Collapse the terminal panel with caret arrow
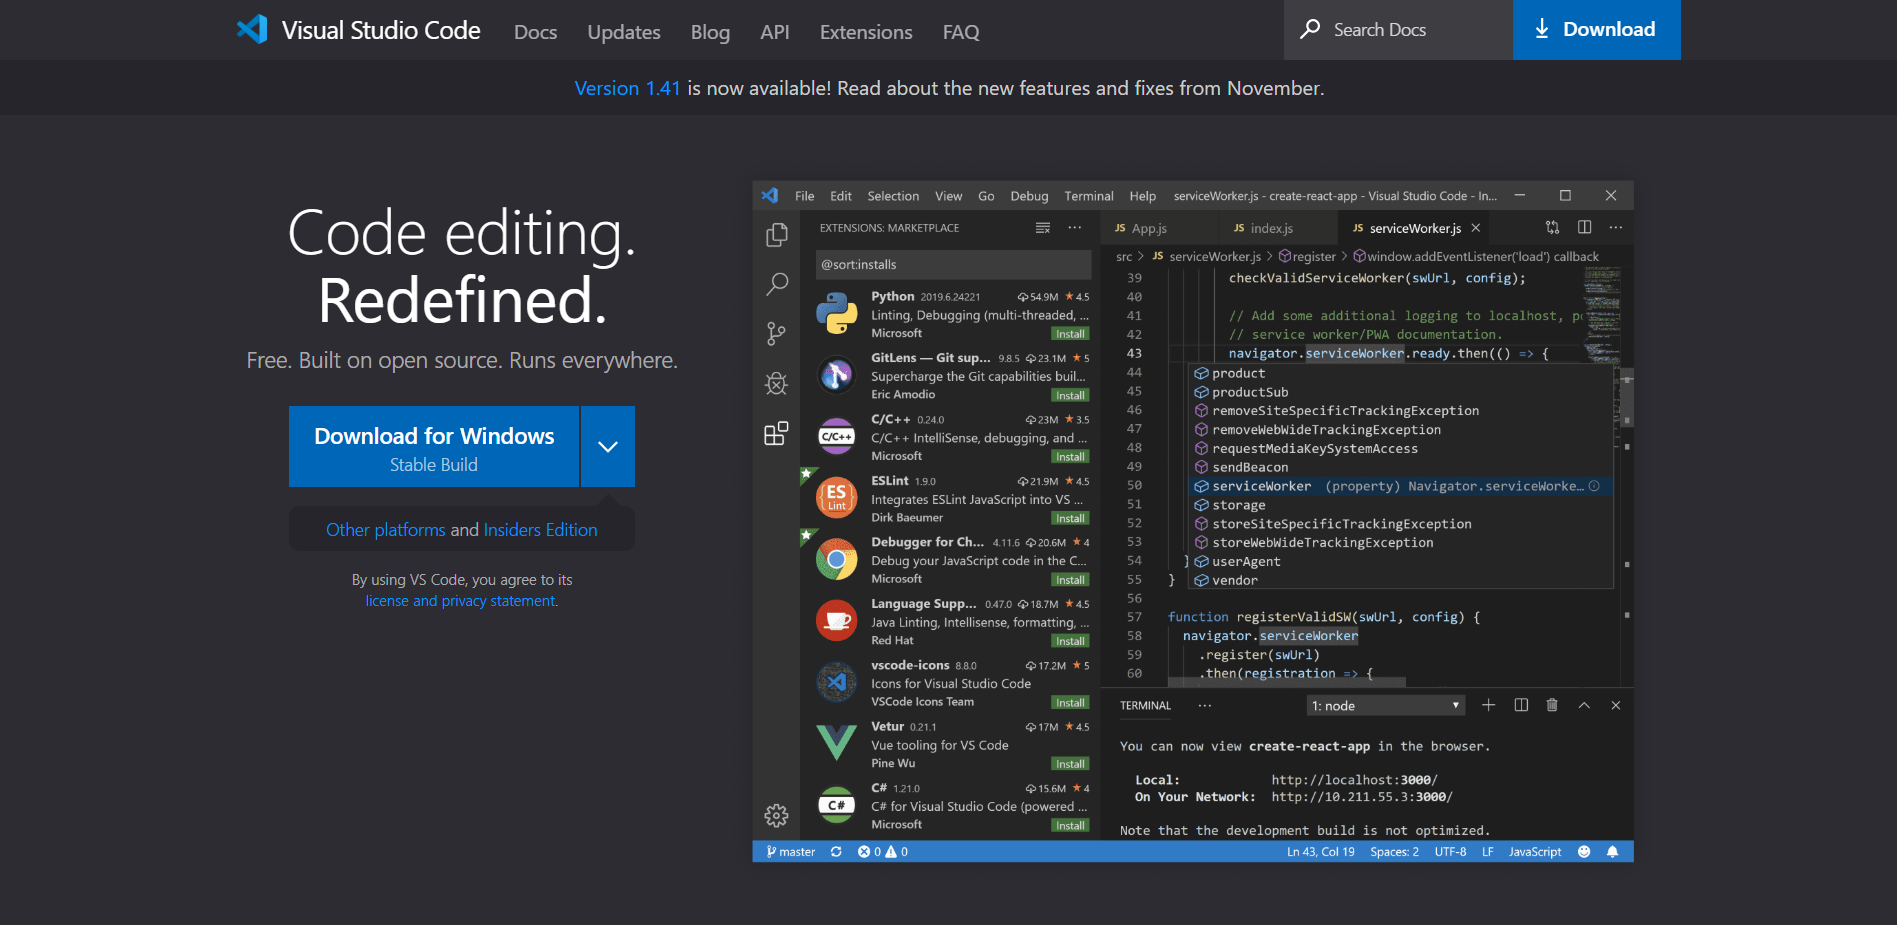 coord(1584,705)
